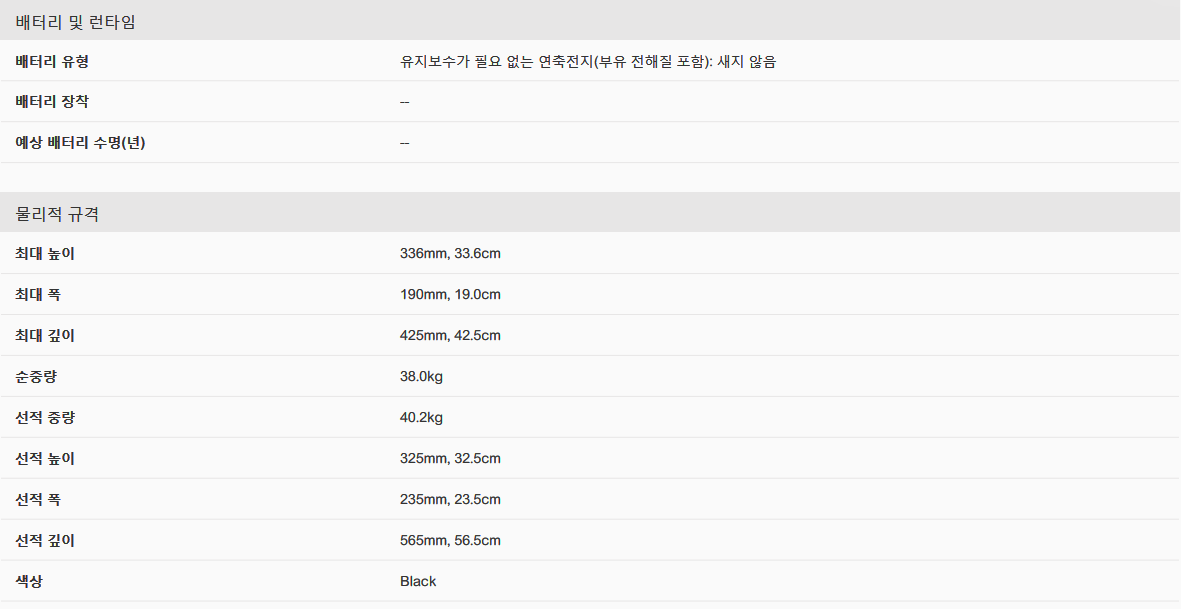This screenshot has height=609, width=1181.
Task: Click the battery type description text
Action: pyautogui.click(x=587, y=62)
